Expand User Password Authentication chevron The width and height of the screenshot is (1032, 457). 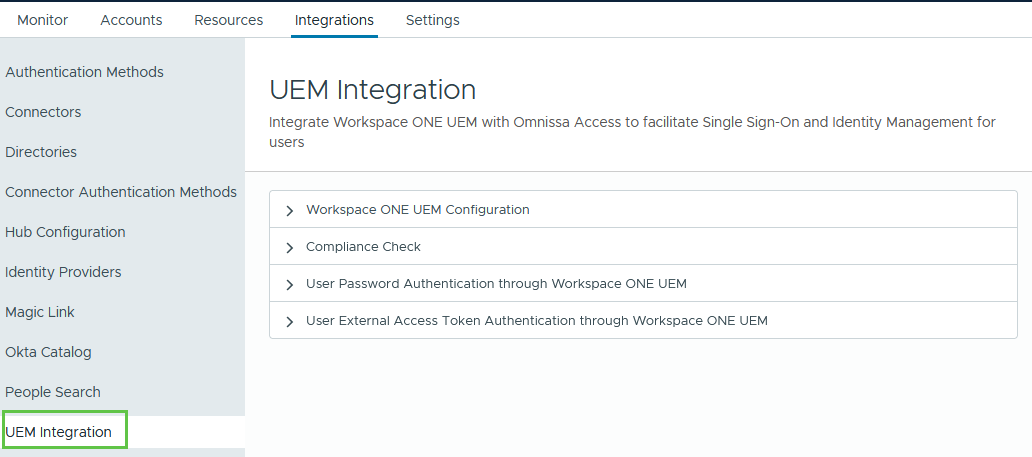click(x=290, y=284)
